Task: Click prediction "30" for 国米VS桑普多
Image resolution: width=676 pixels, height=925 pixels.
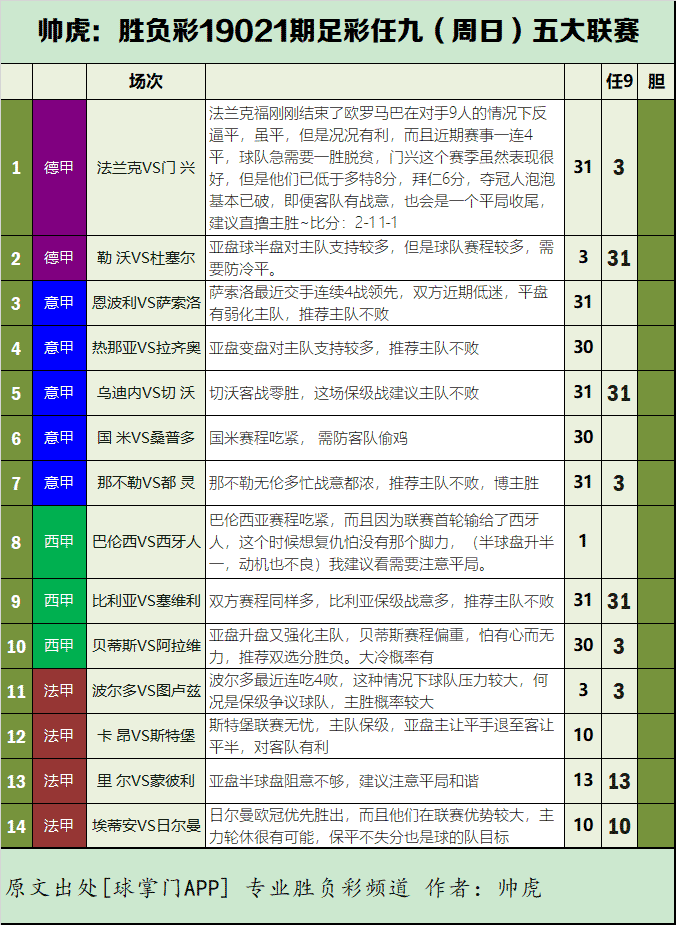Action: pos(583,437)
